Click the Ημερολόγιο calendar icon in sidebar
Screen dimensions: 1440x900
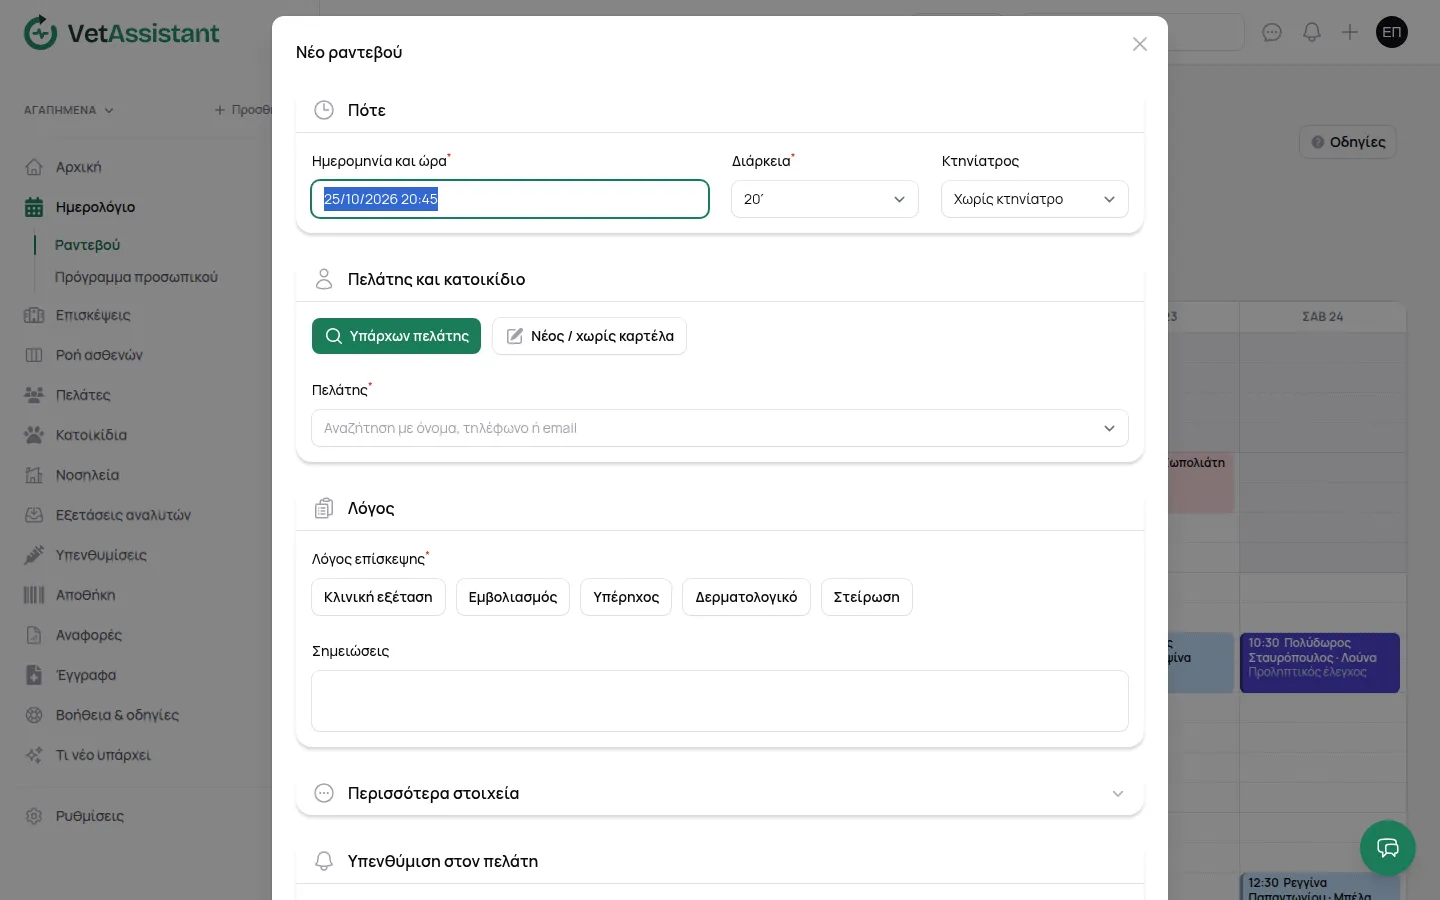34,207
